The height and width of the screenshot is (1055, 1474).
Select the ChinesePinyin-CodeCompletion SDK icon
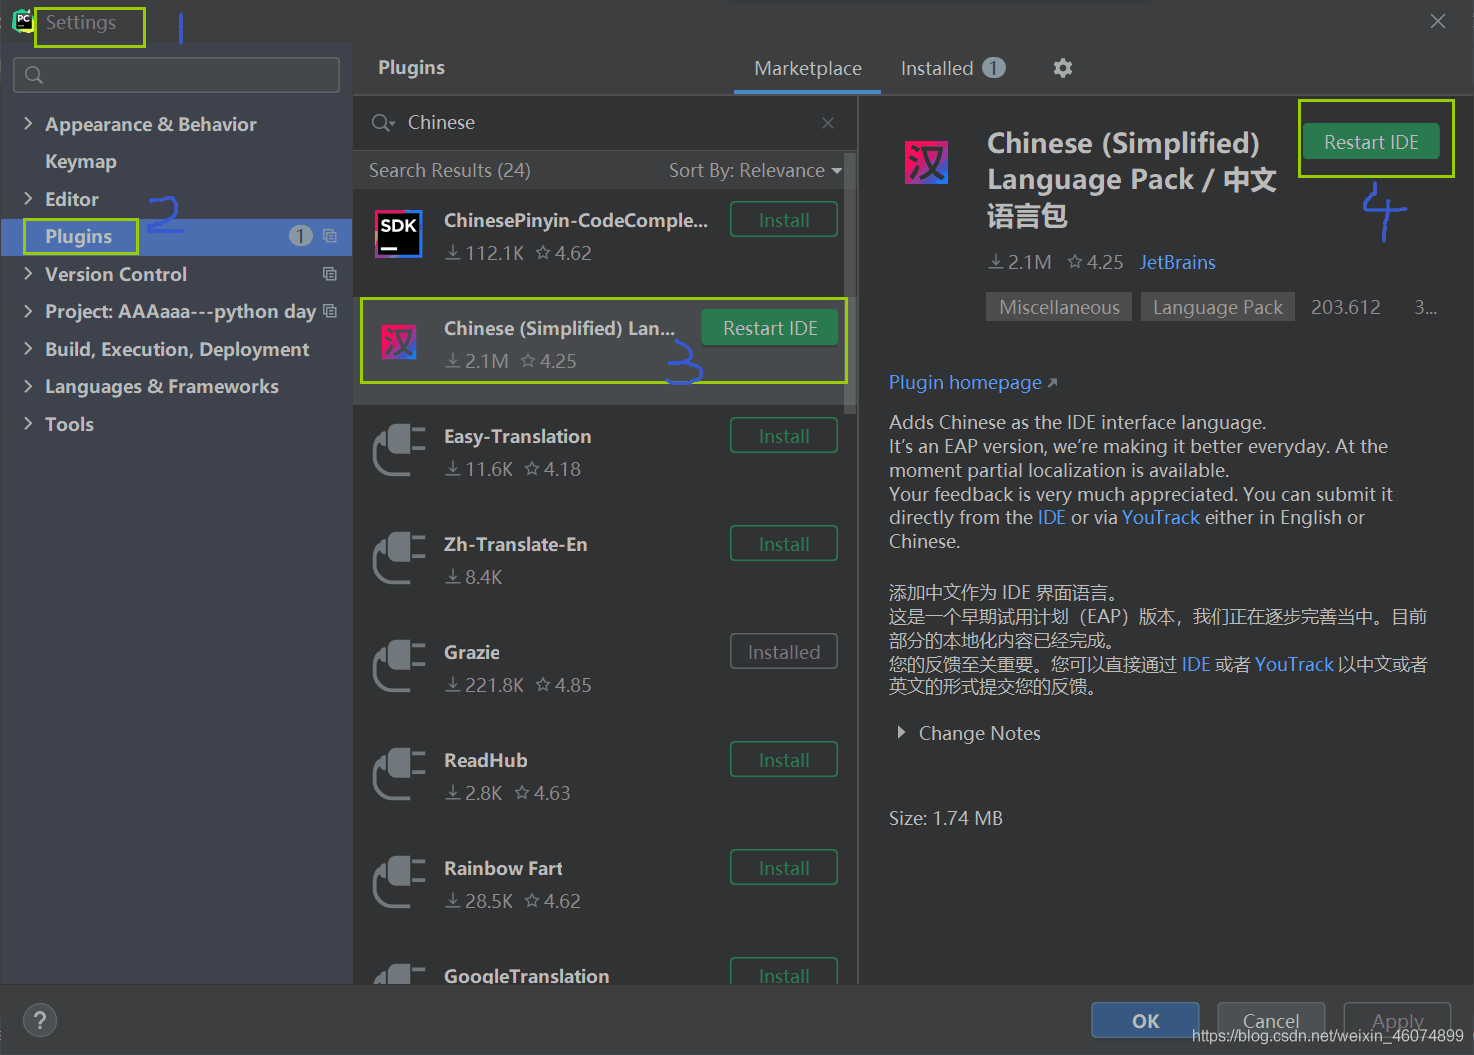tap(398, 234)
